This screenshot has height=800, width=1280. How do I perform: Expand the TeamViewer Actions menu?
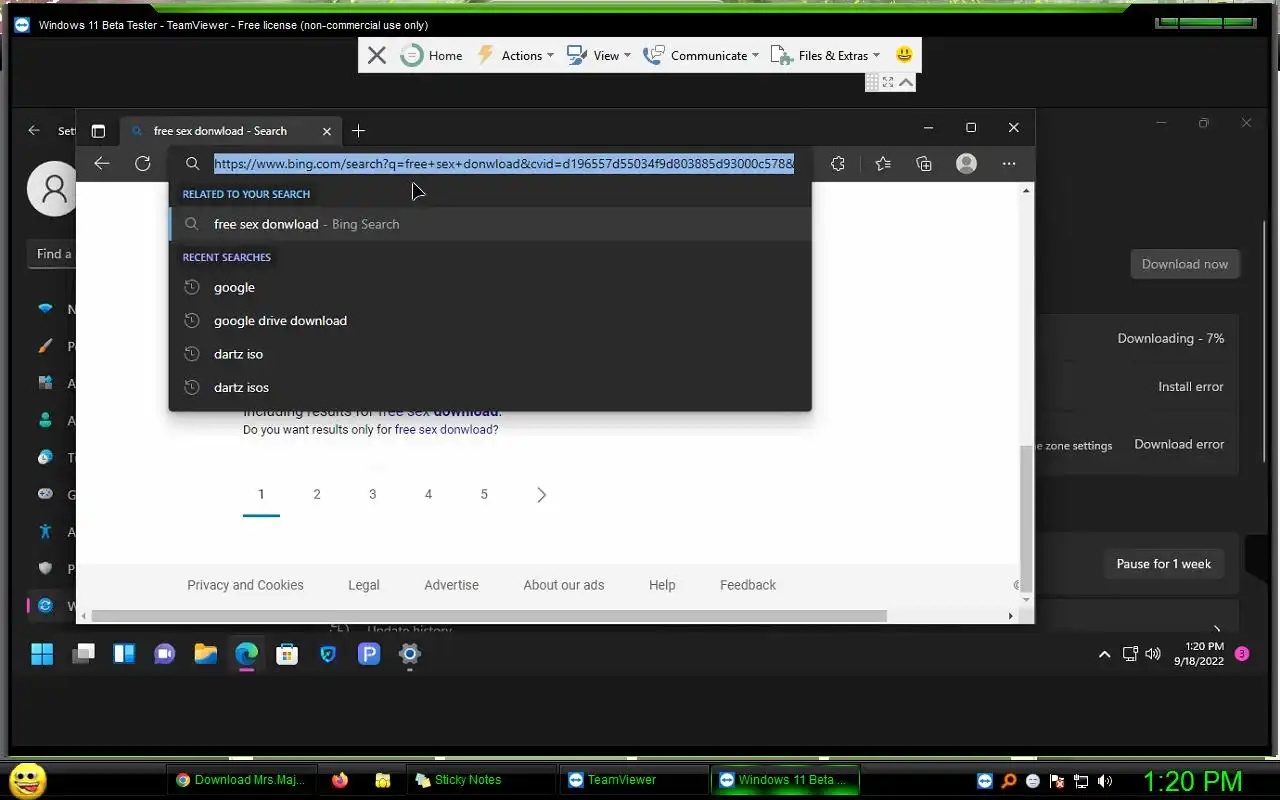pos(514,56)
